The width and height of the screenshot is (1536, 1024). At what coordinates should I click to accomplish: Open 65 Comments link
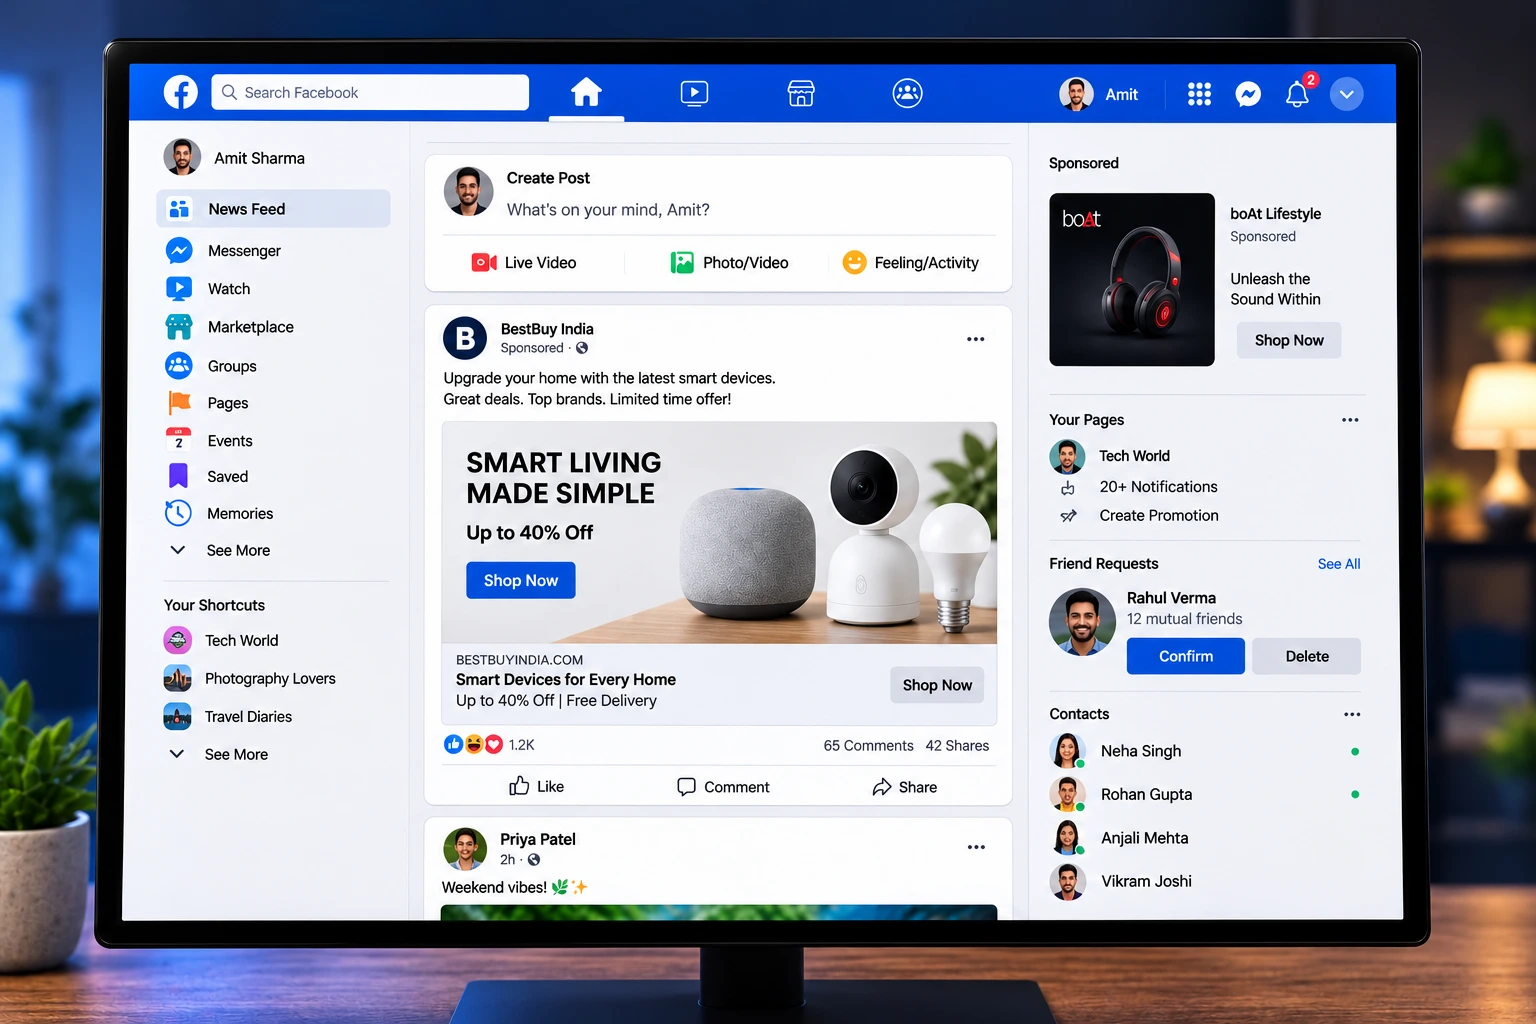868,745
